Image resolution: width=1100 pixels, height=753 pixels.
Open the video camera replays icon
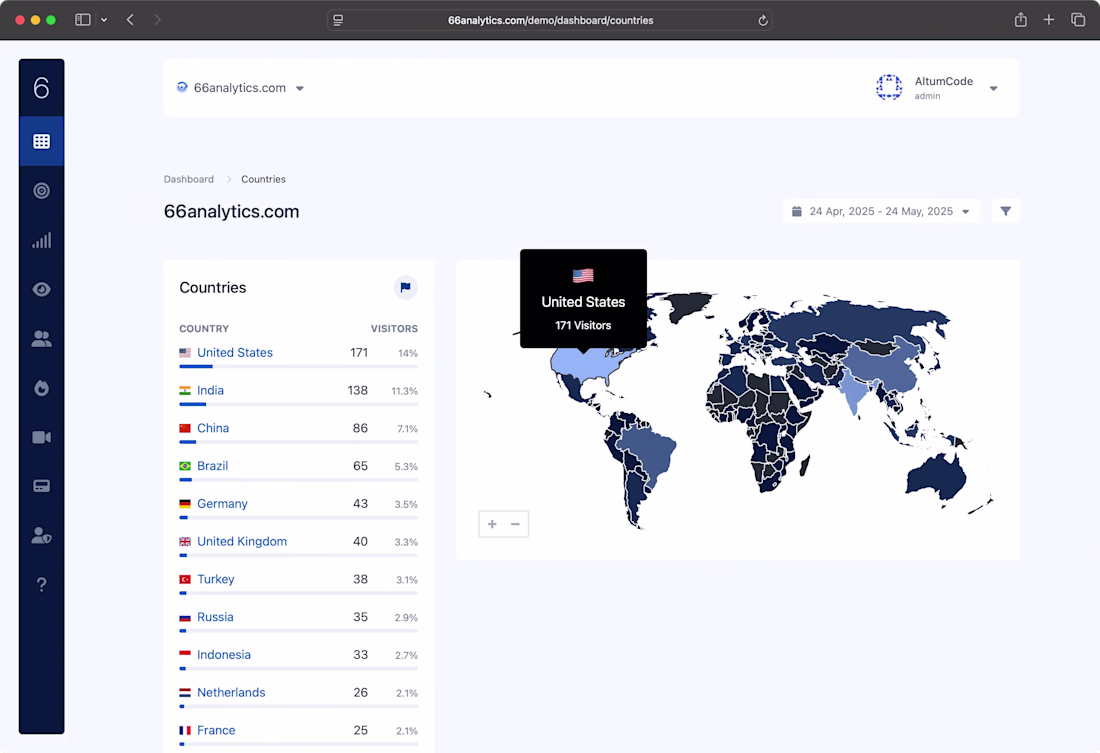point(41,437)
